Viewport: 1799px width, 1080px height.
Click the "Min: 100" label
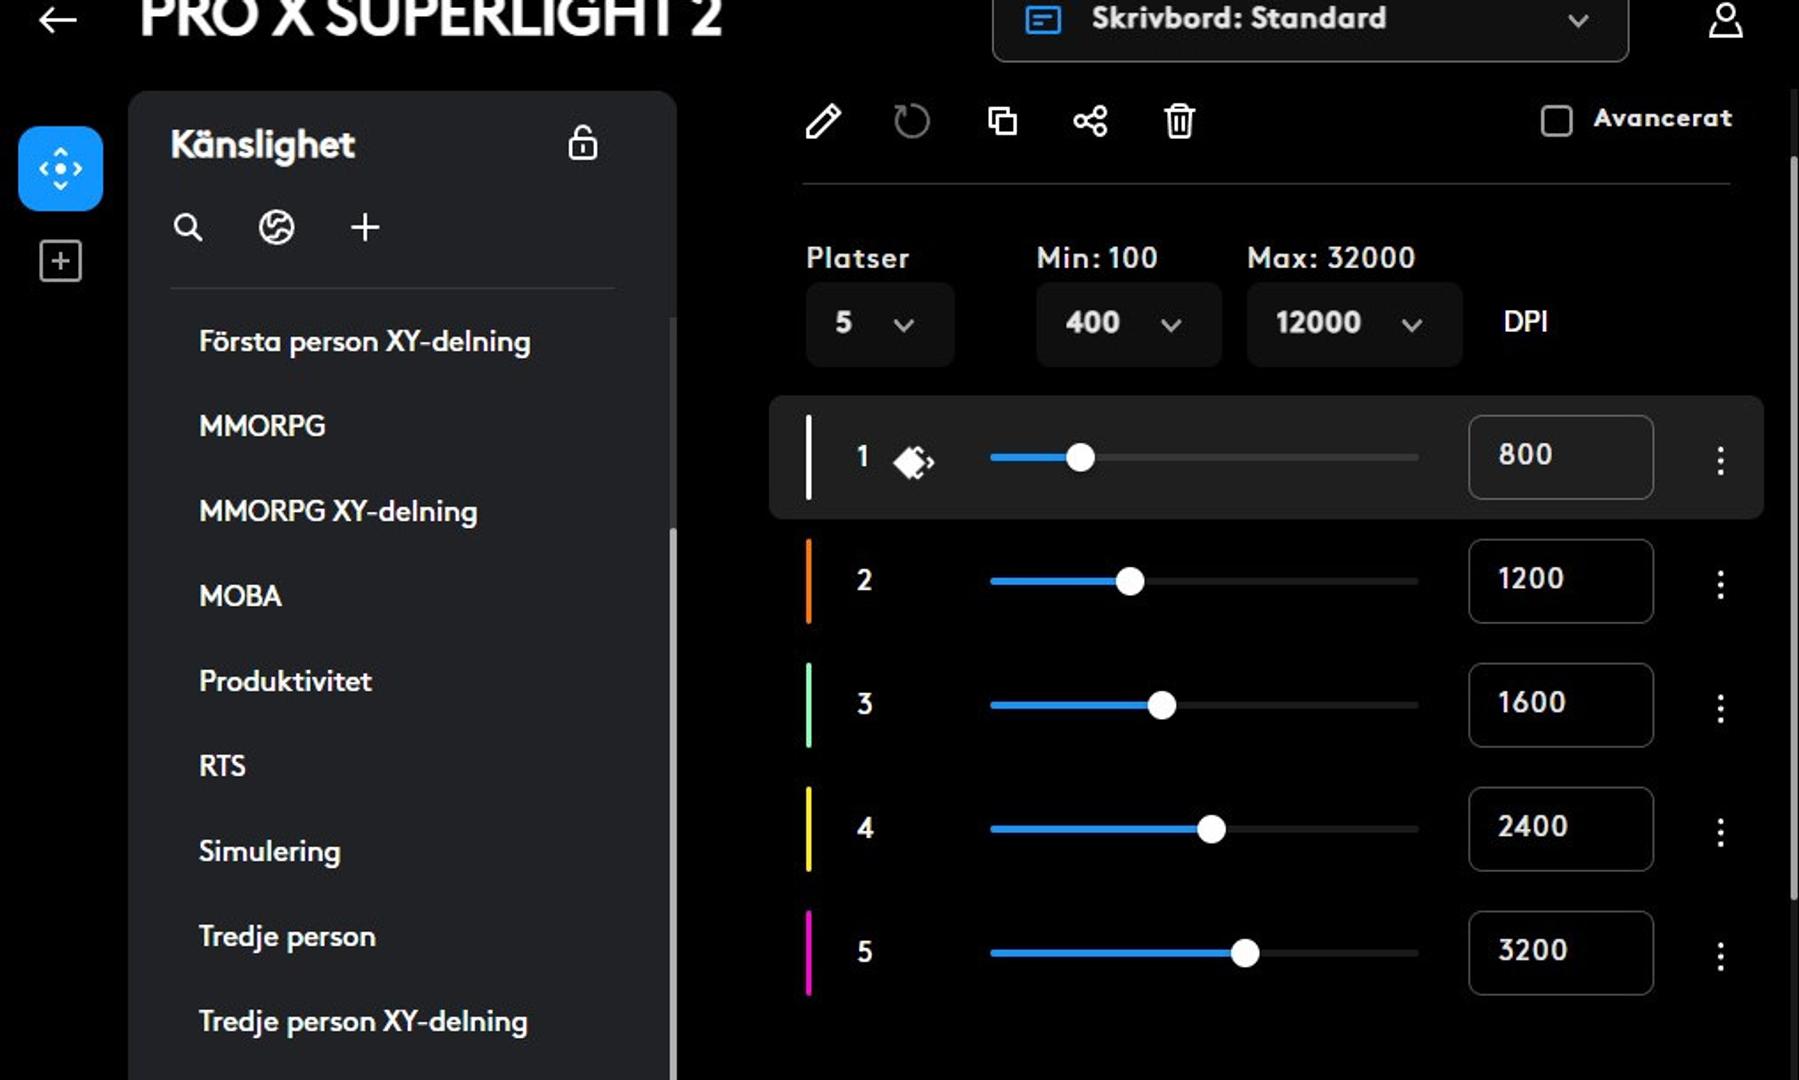click(1097, 258)
